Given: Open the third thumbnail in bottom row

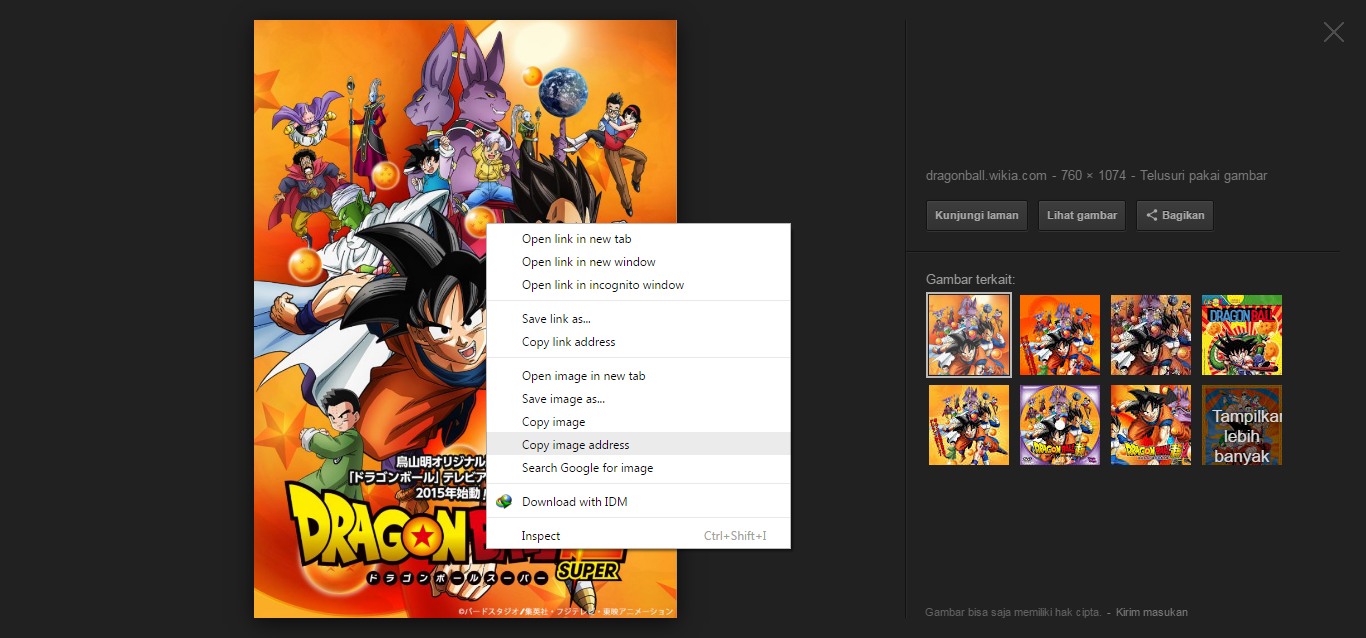Looking at the screenshot, I should click(1151, 425).
